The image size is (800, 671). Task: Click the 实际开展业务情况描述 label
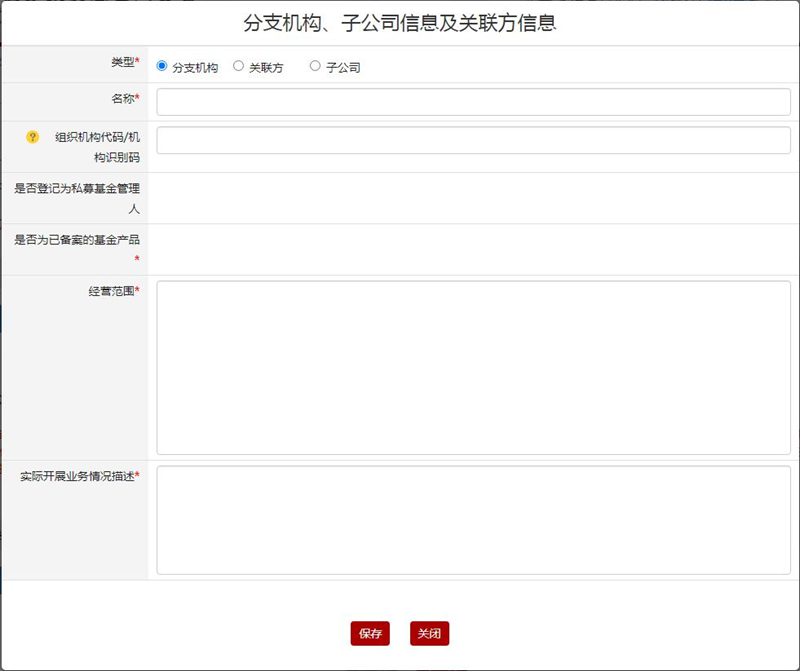pos(77,476)
